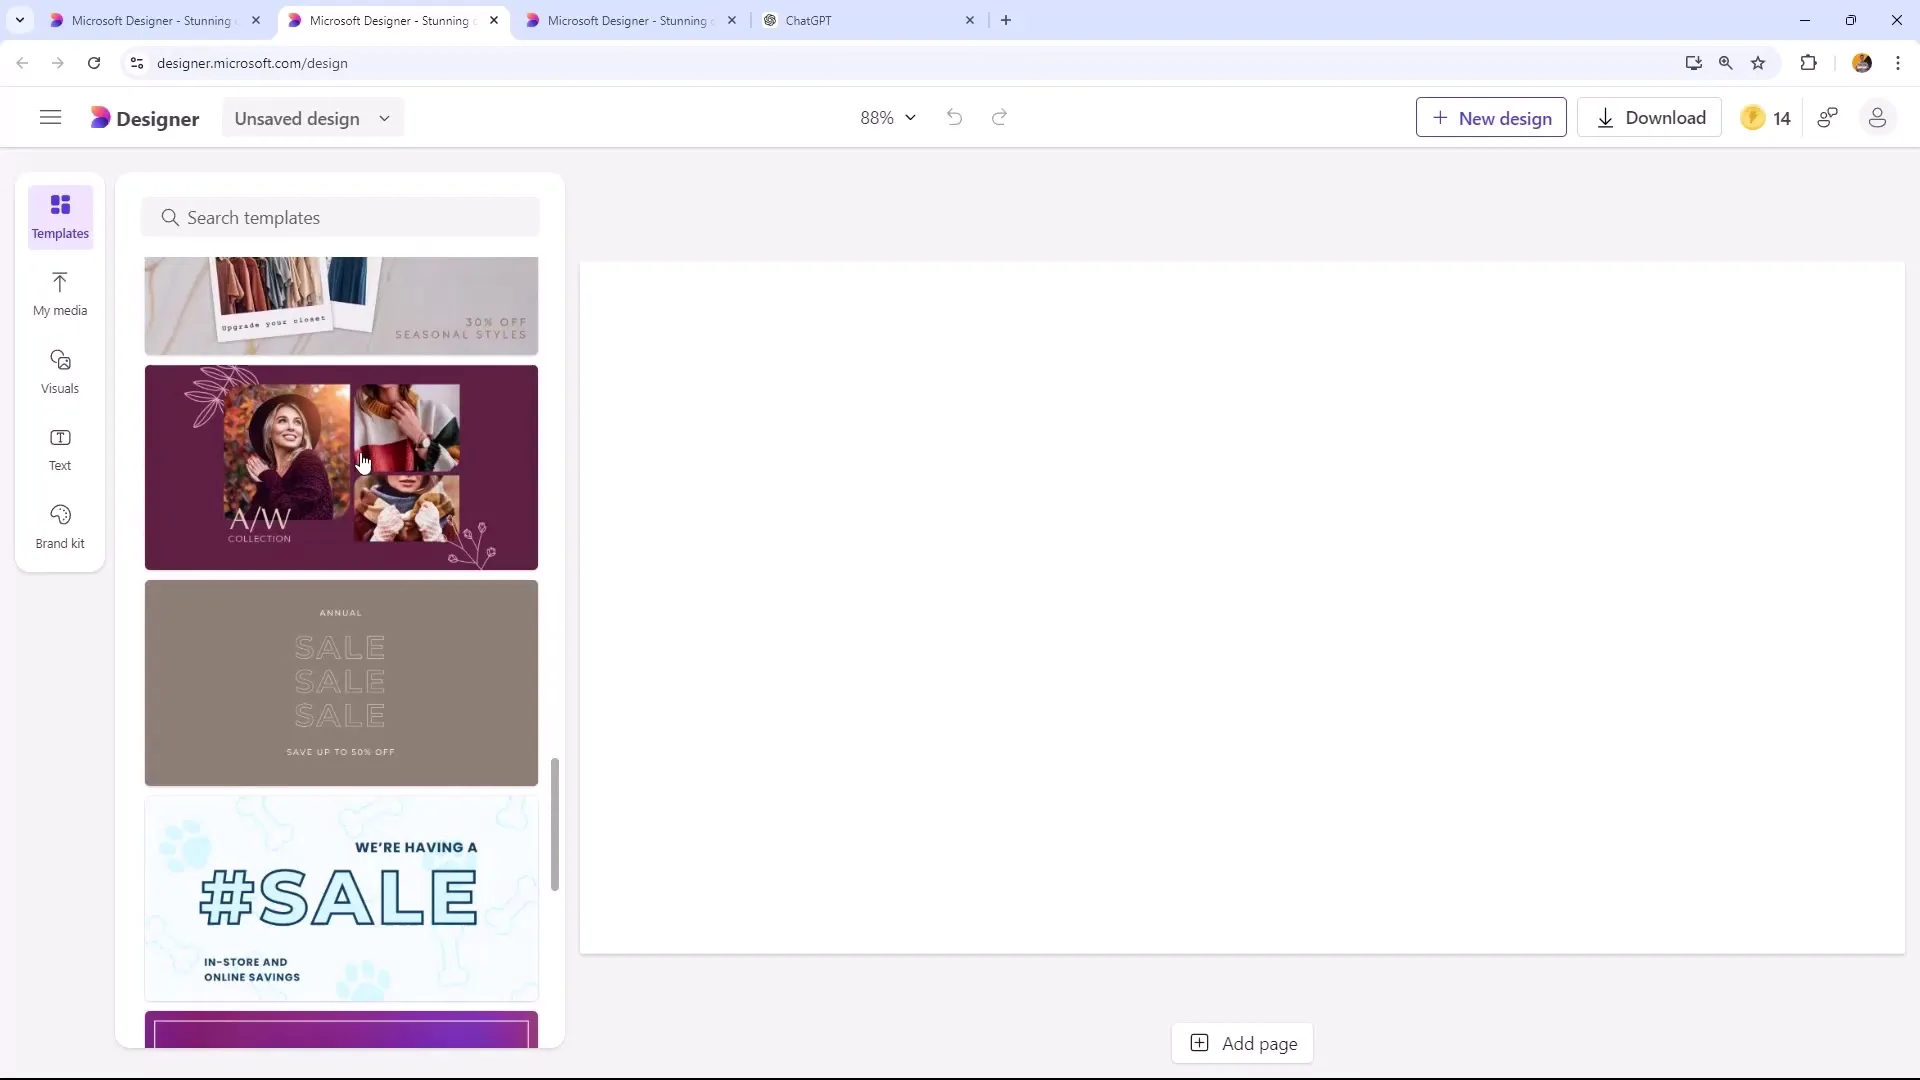Click the undo button
The height and width of the screenshot is (1080, 1920).
[x=955, y=117]
